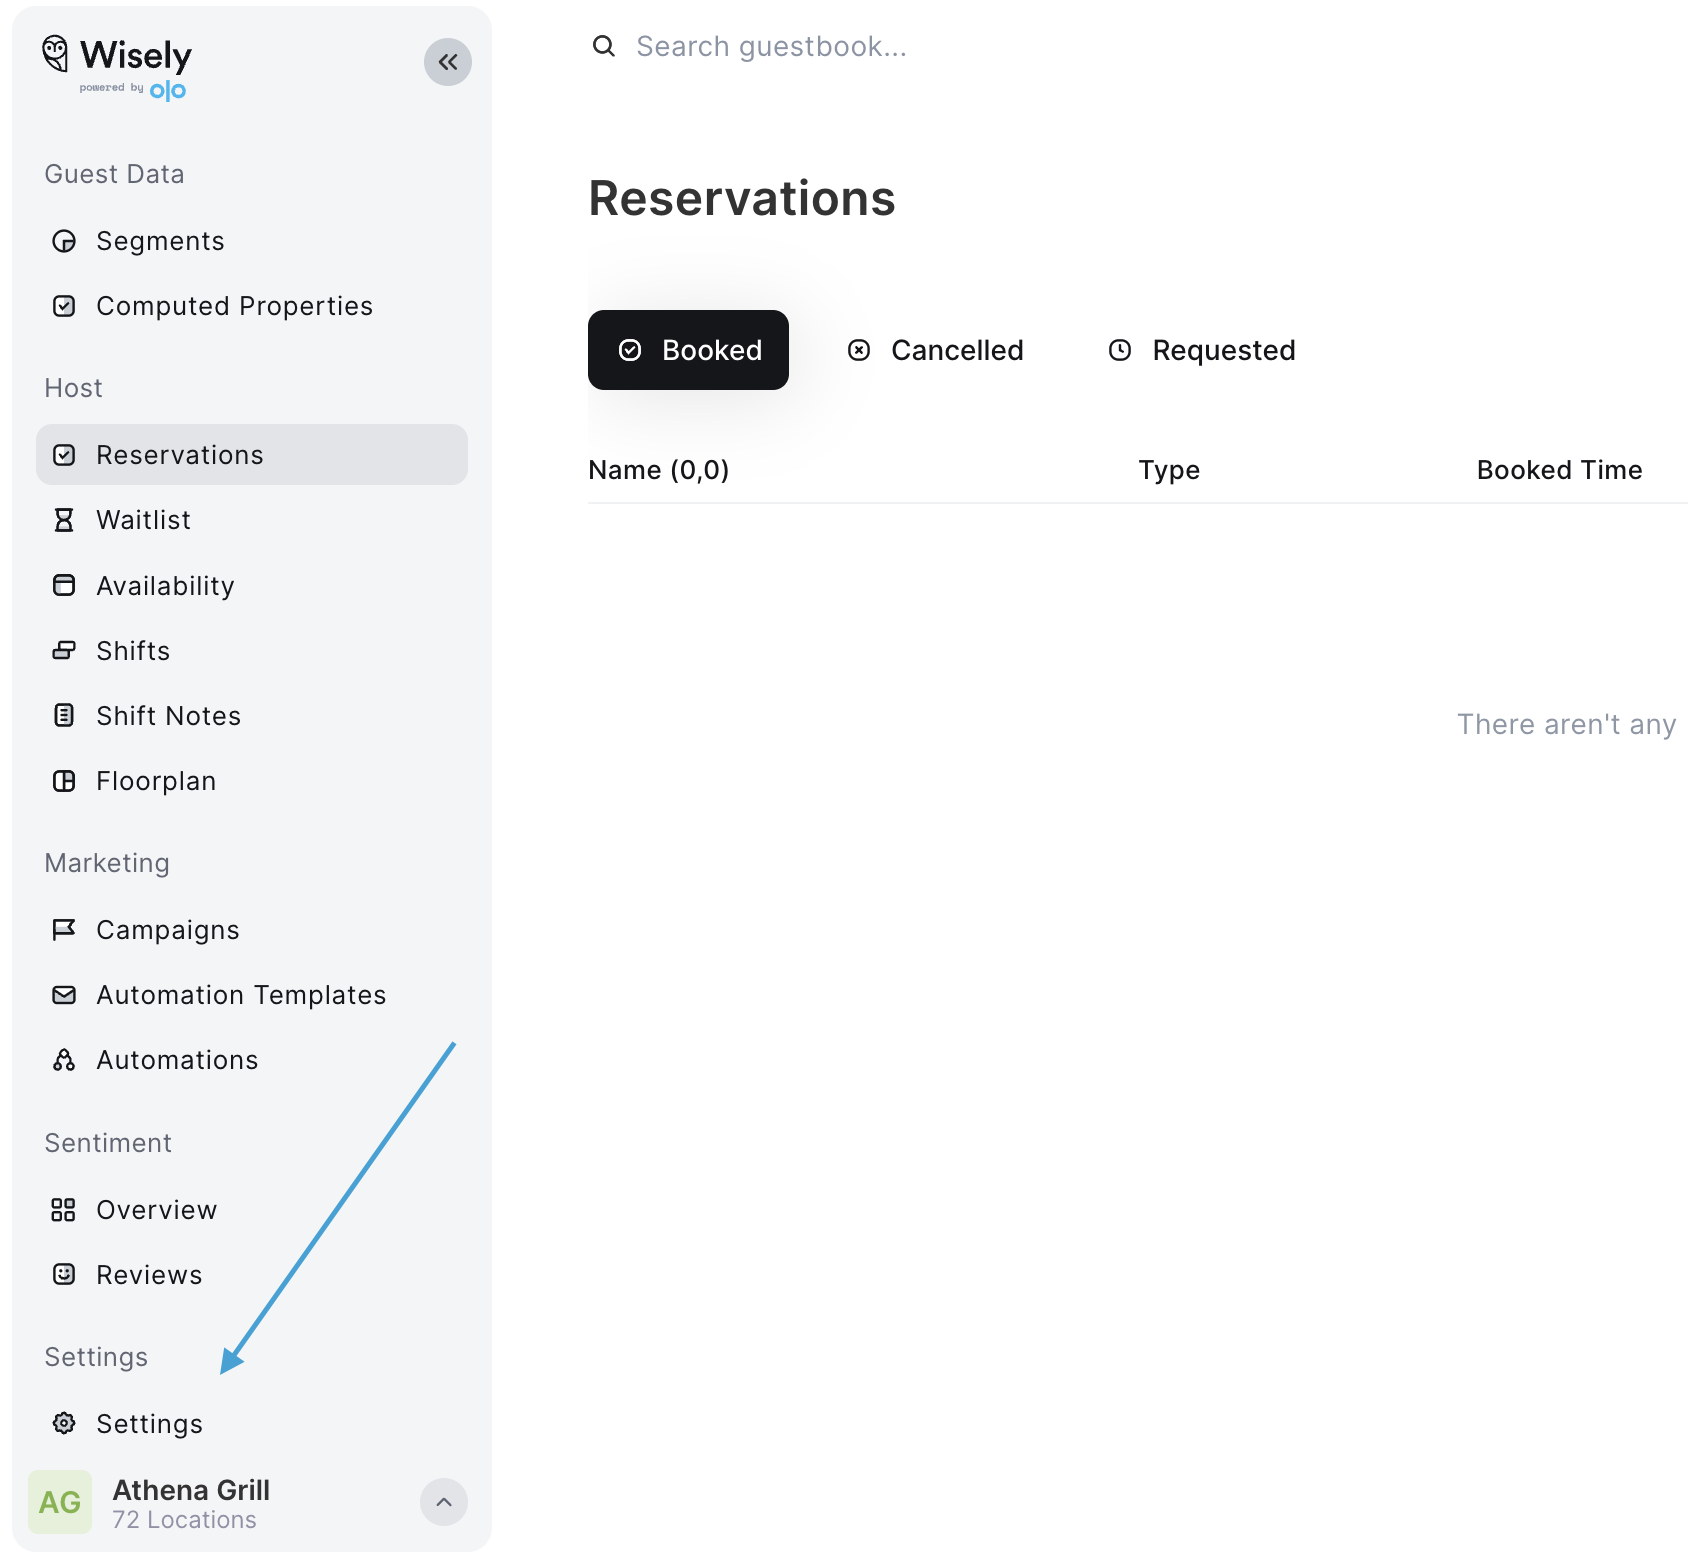1688x1568 pixels.
Task: Switch to the Requested reservations tab
Action: pyautogui.click(x=1202, y=350)
